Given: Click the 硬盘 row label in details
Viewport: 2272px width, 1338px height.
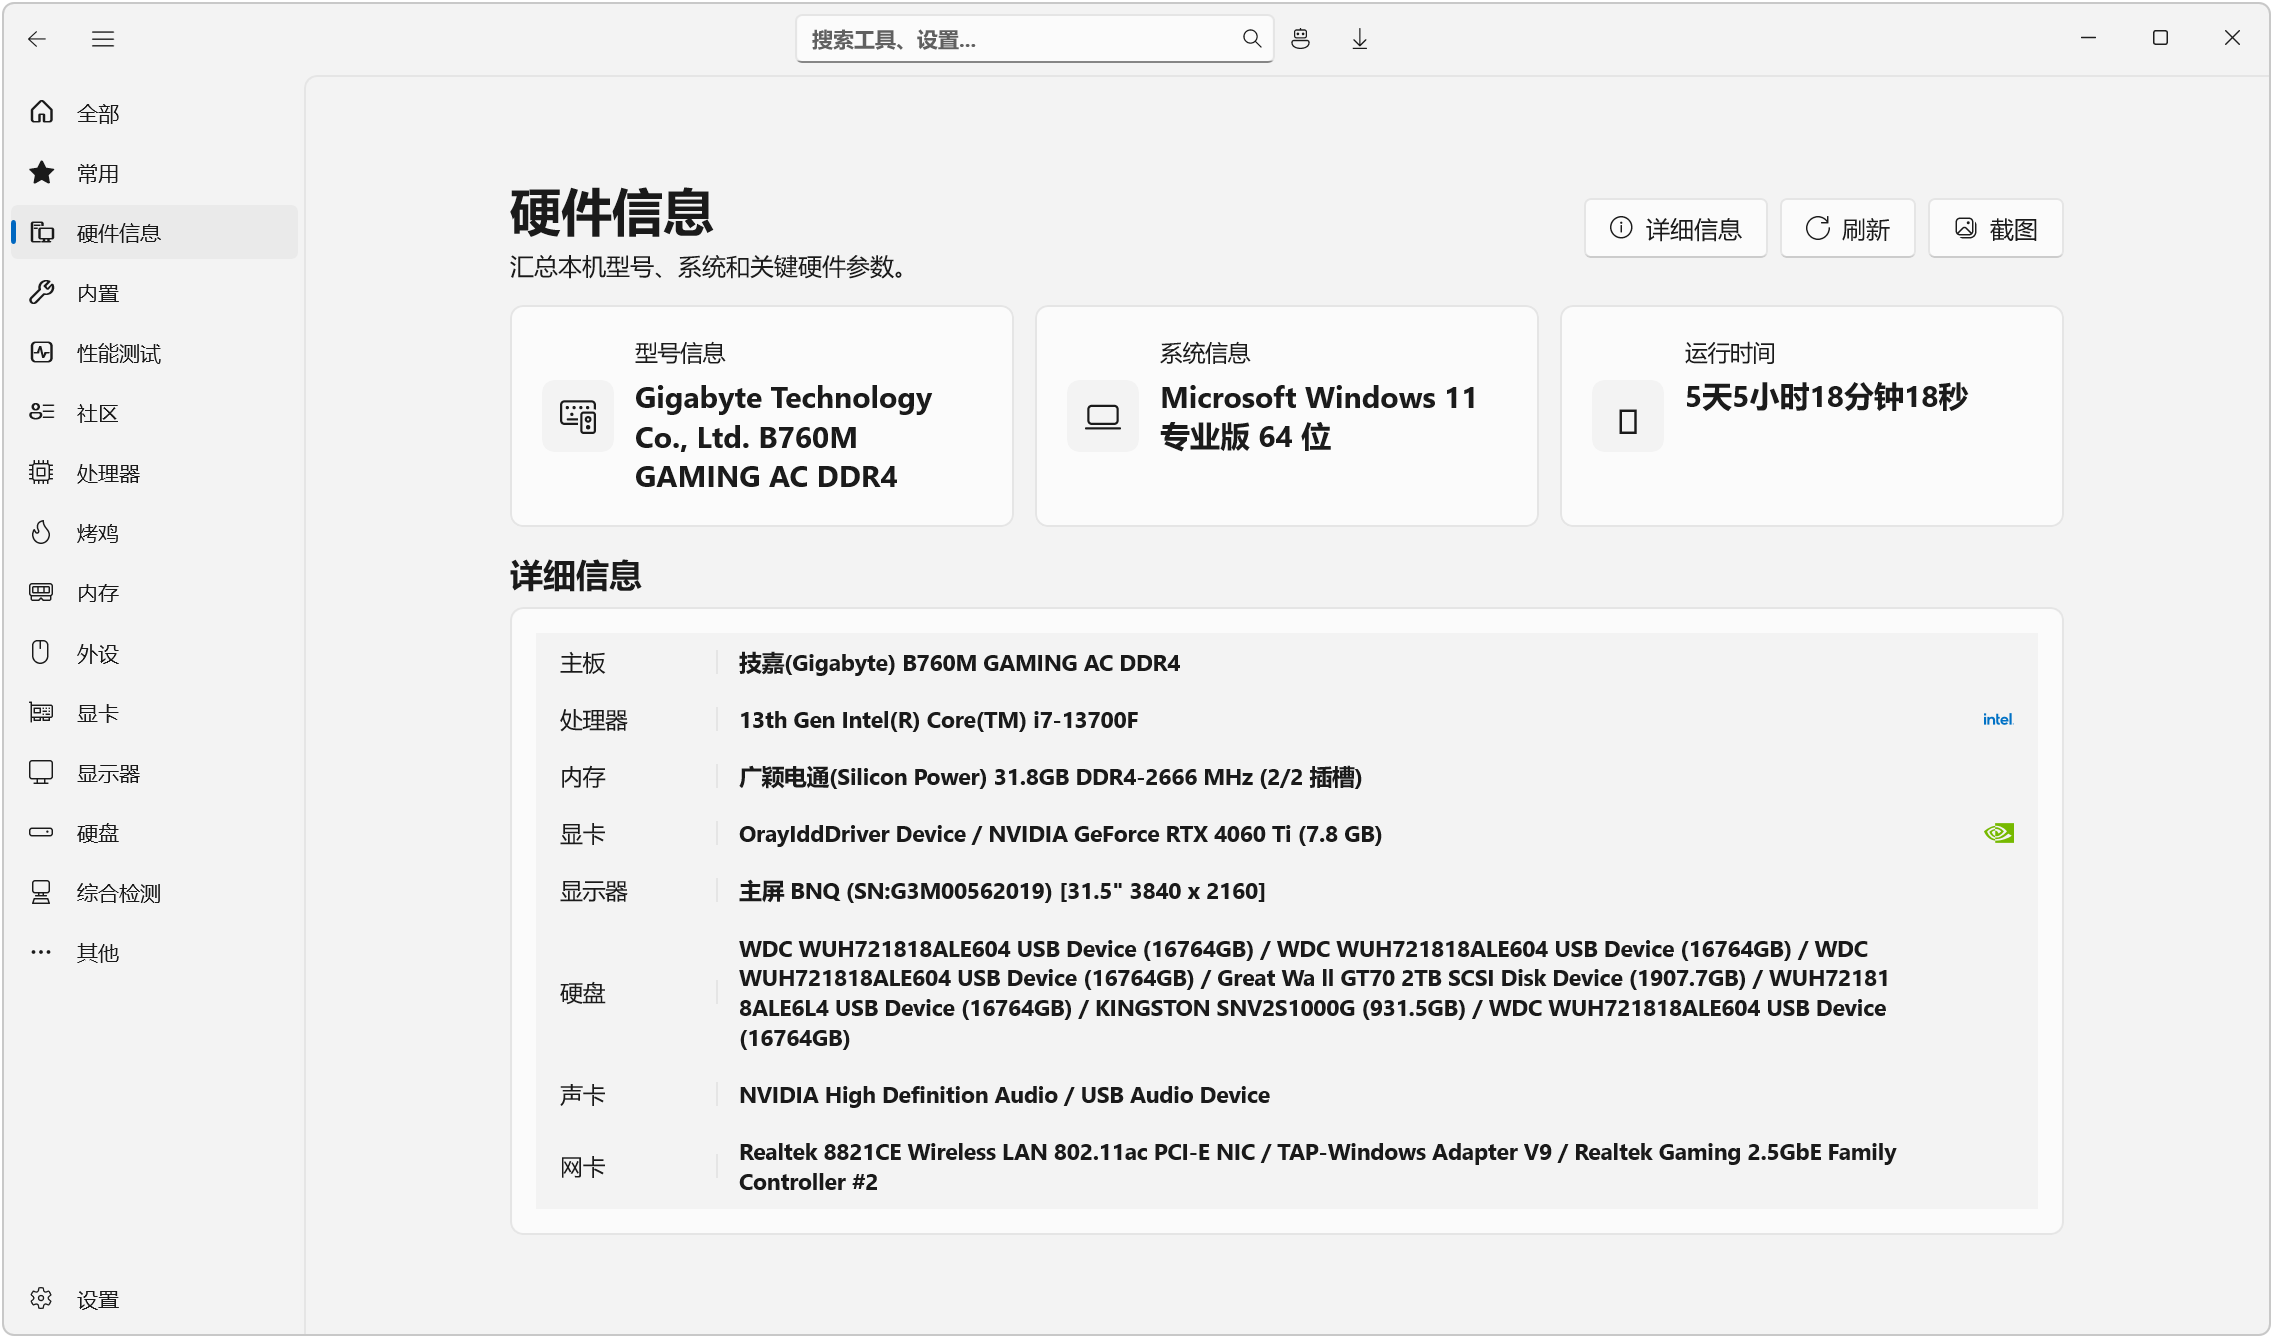Looking at the screenshot, I should (582, 993).
